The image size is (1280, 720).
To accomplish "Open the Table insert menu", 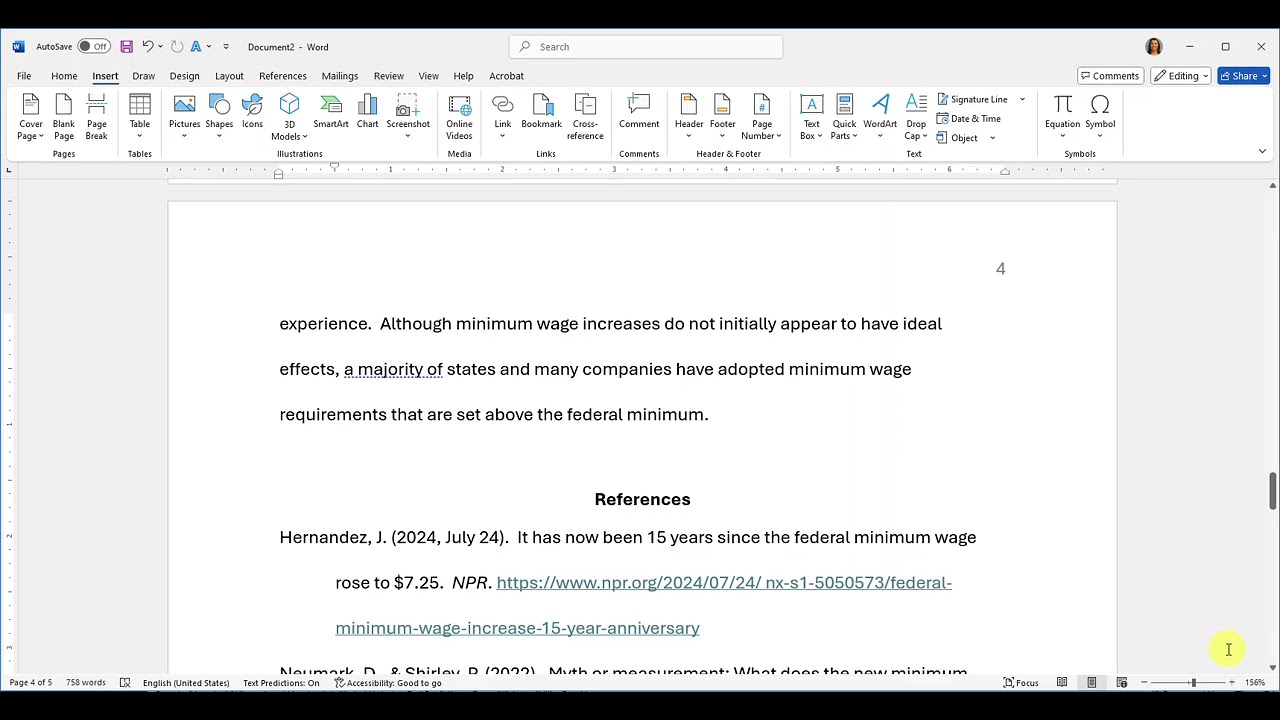I will point(140,118).
